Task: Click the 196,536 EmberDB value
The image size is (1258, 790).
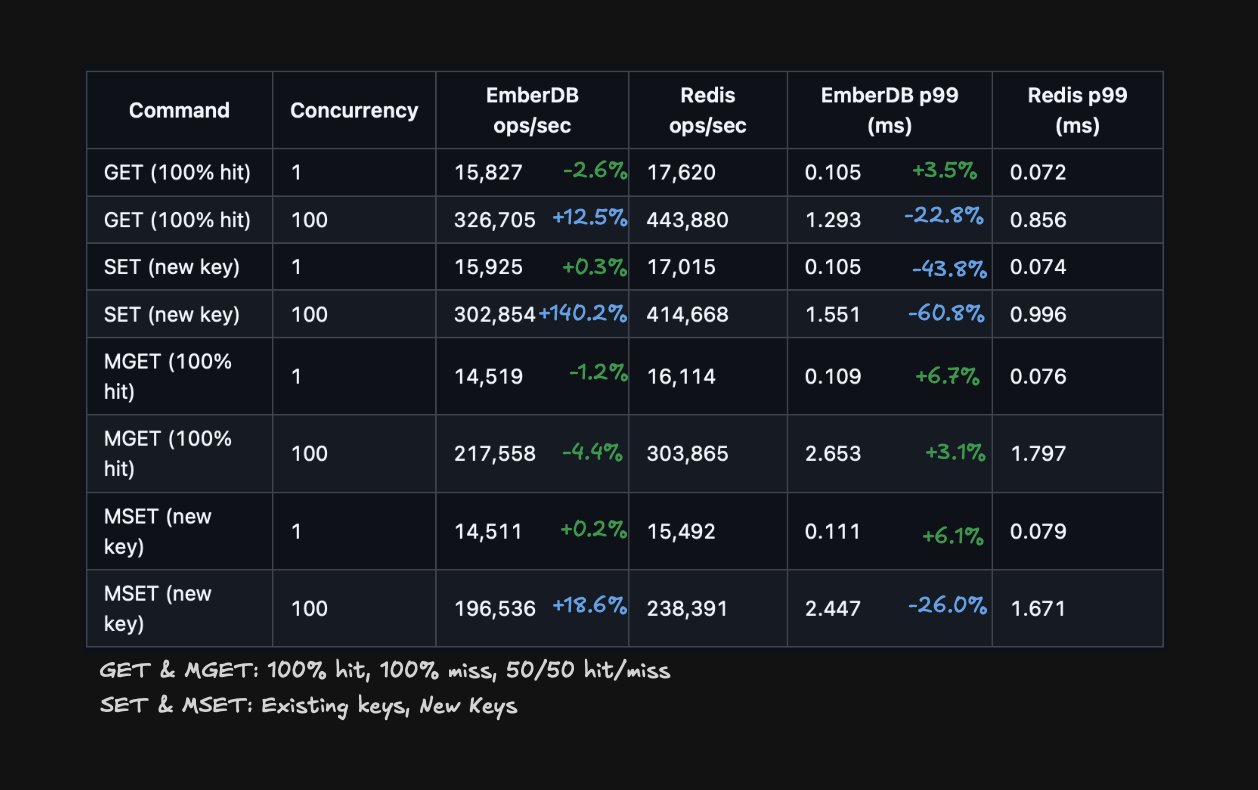Action: point(495,609)
